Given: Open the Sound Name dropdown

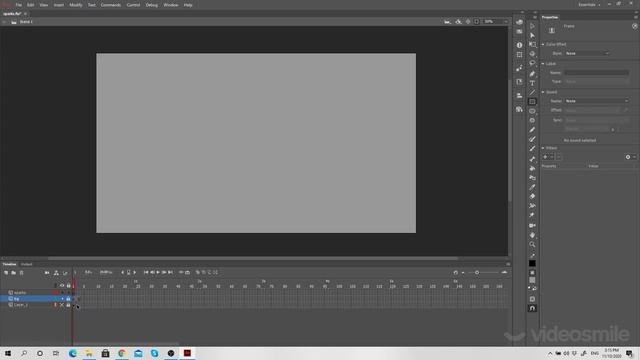Looking at the screenshot, I should click(597, 101).
